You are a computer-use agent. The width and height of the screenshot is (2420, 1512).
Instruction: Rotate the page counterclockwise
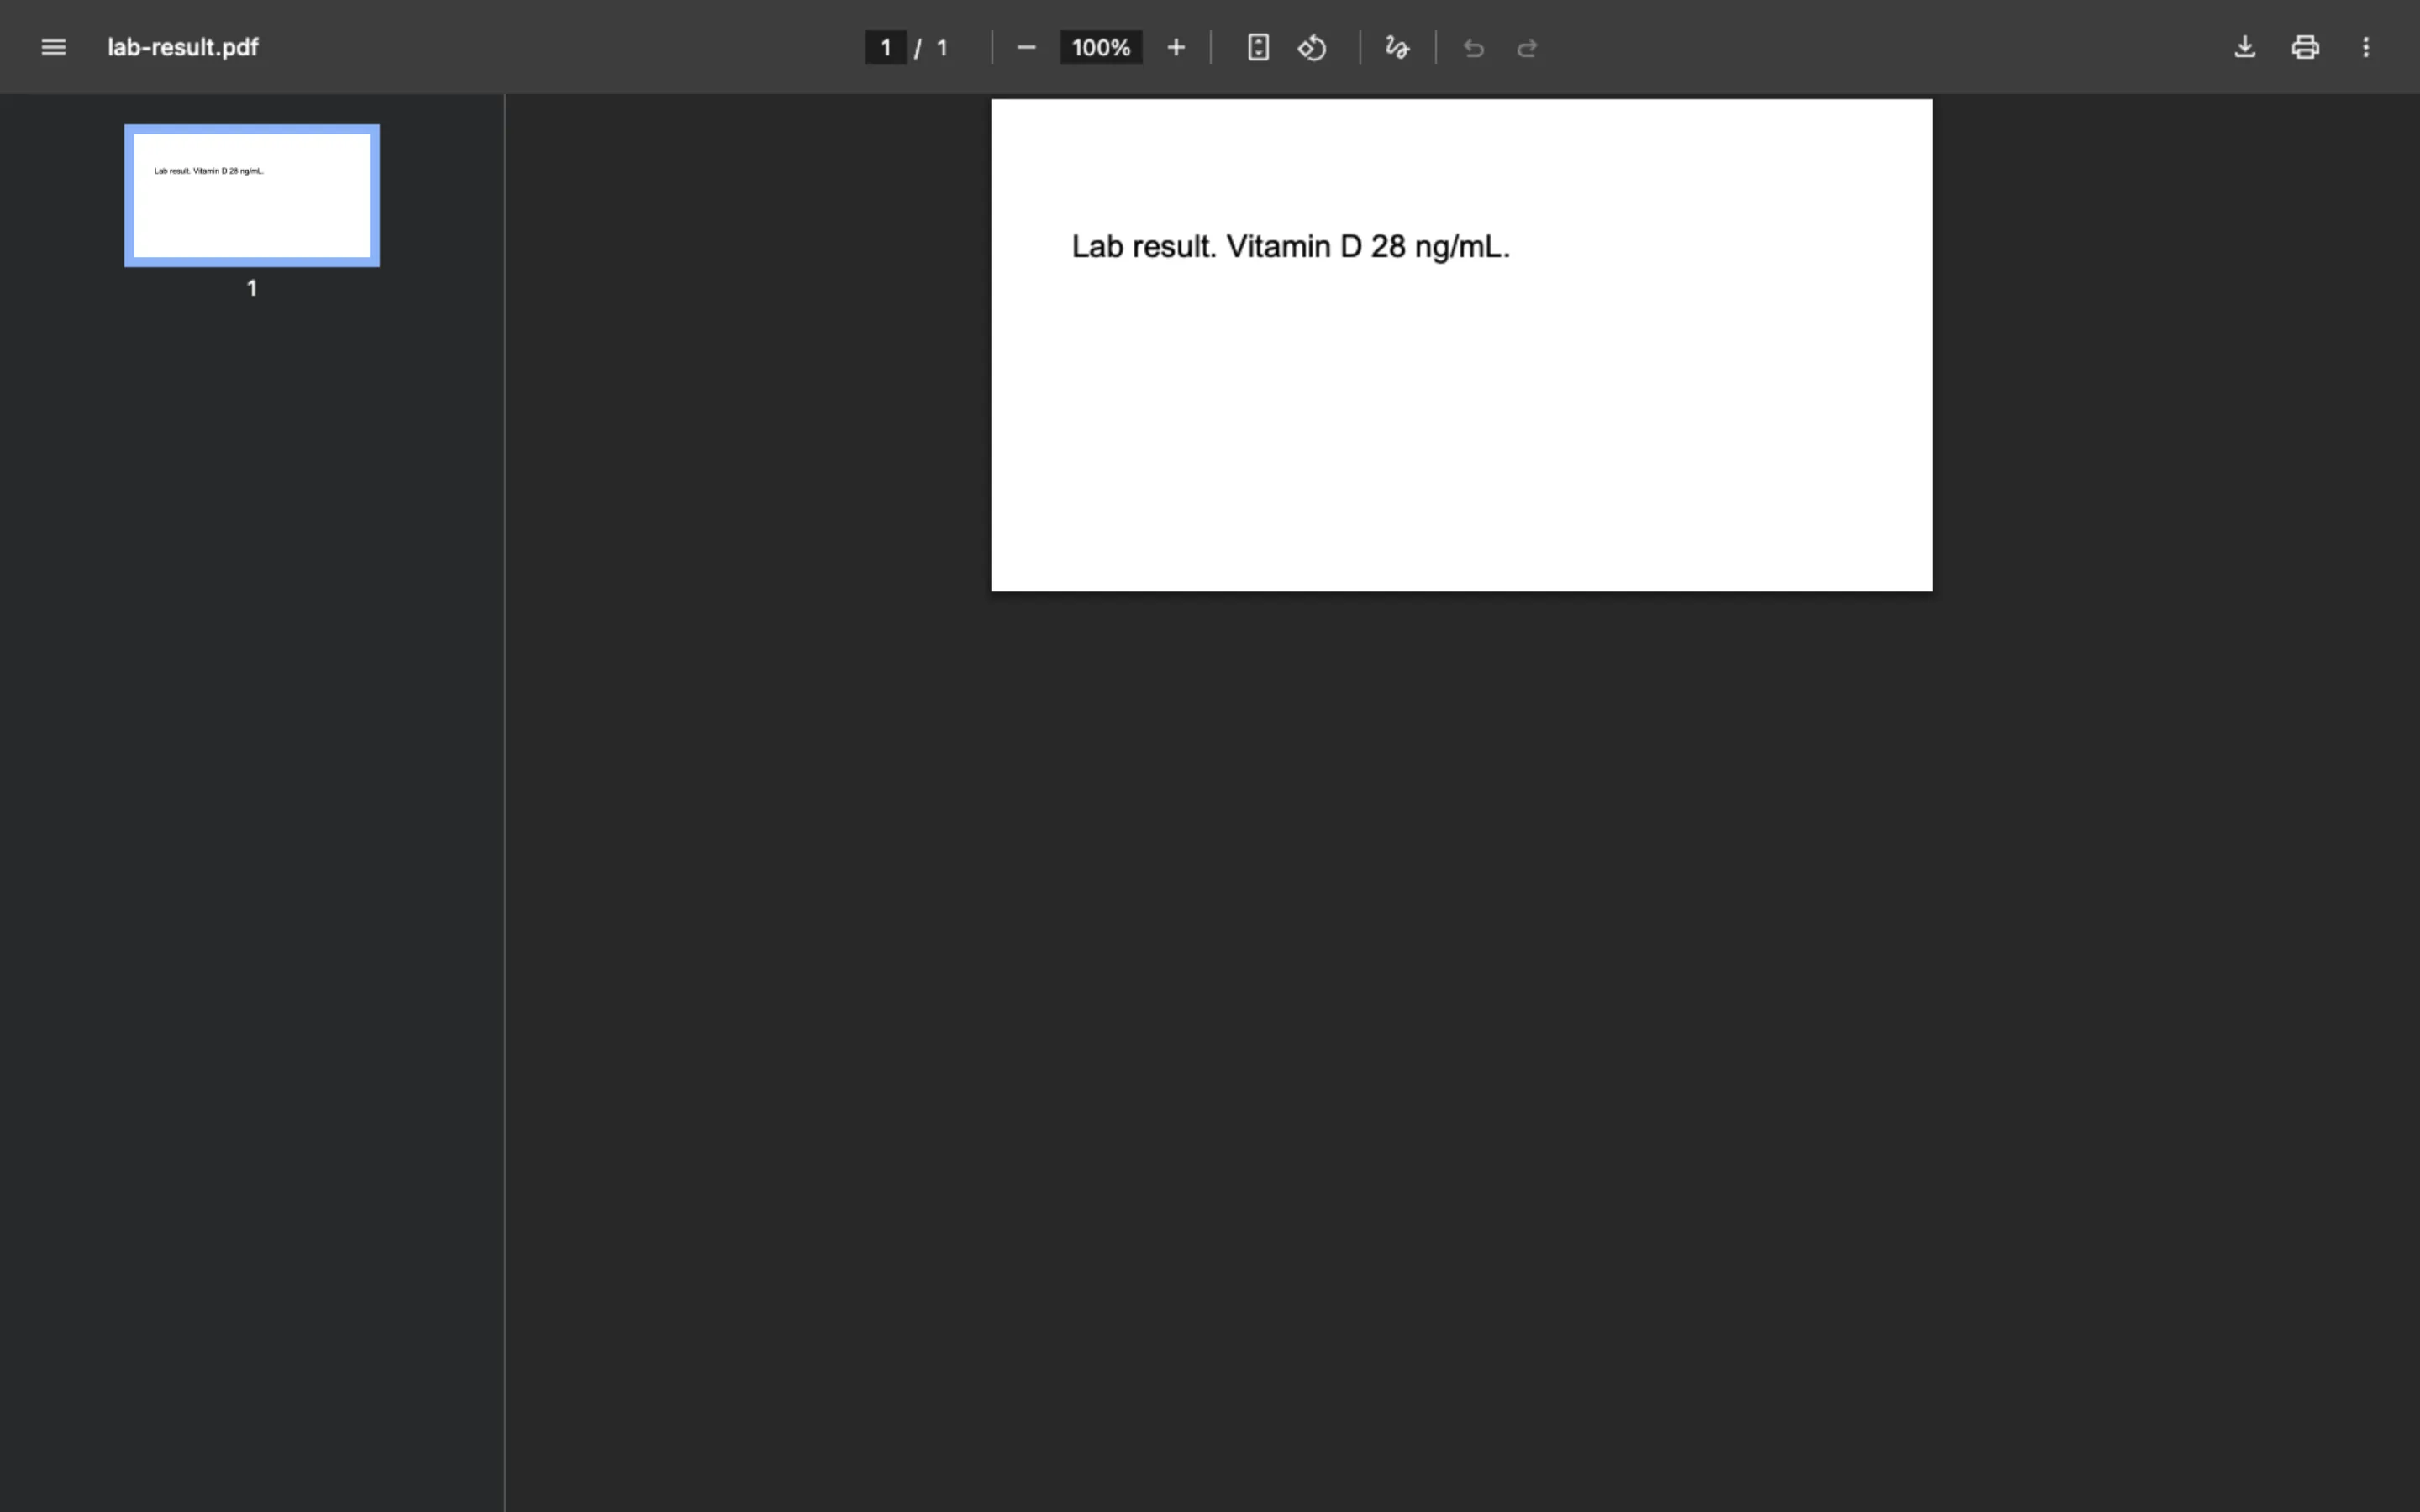point(1312,47)
